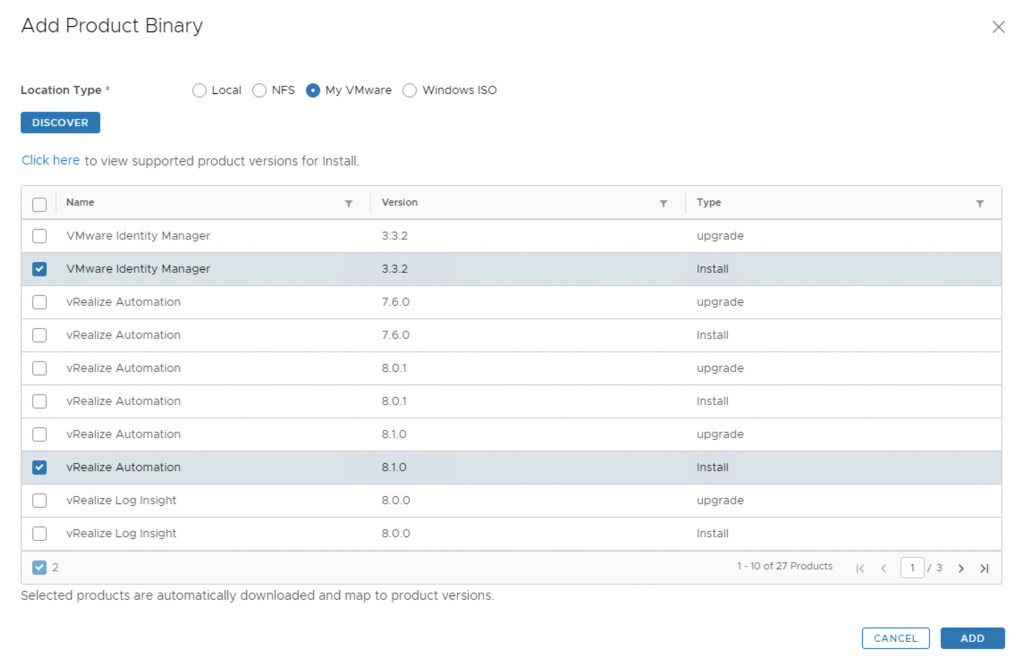Click the Cancel button
This screenshot has height=667, width=1024.
click(x=895, y=638)
